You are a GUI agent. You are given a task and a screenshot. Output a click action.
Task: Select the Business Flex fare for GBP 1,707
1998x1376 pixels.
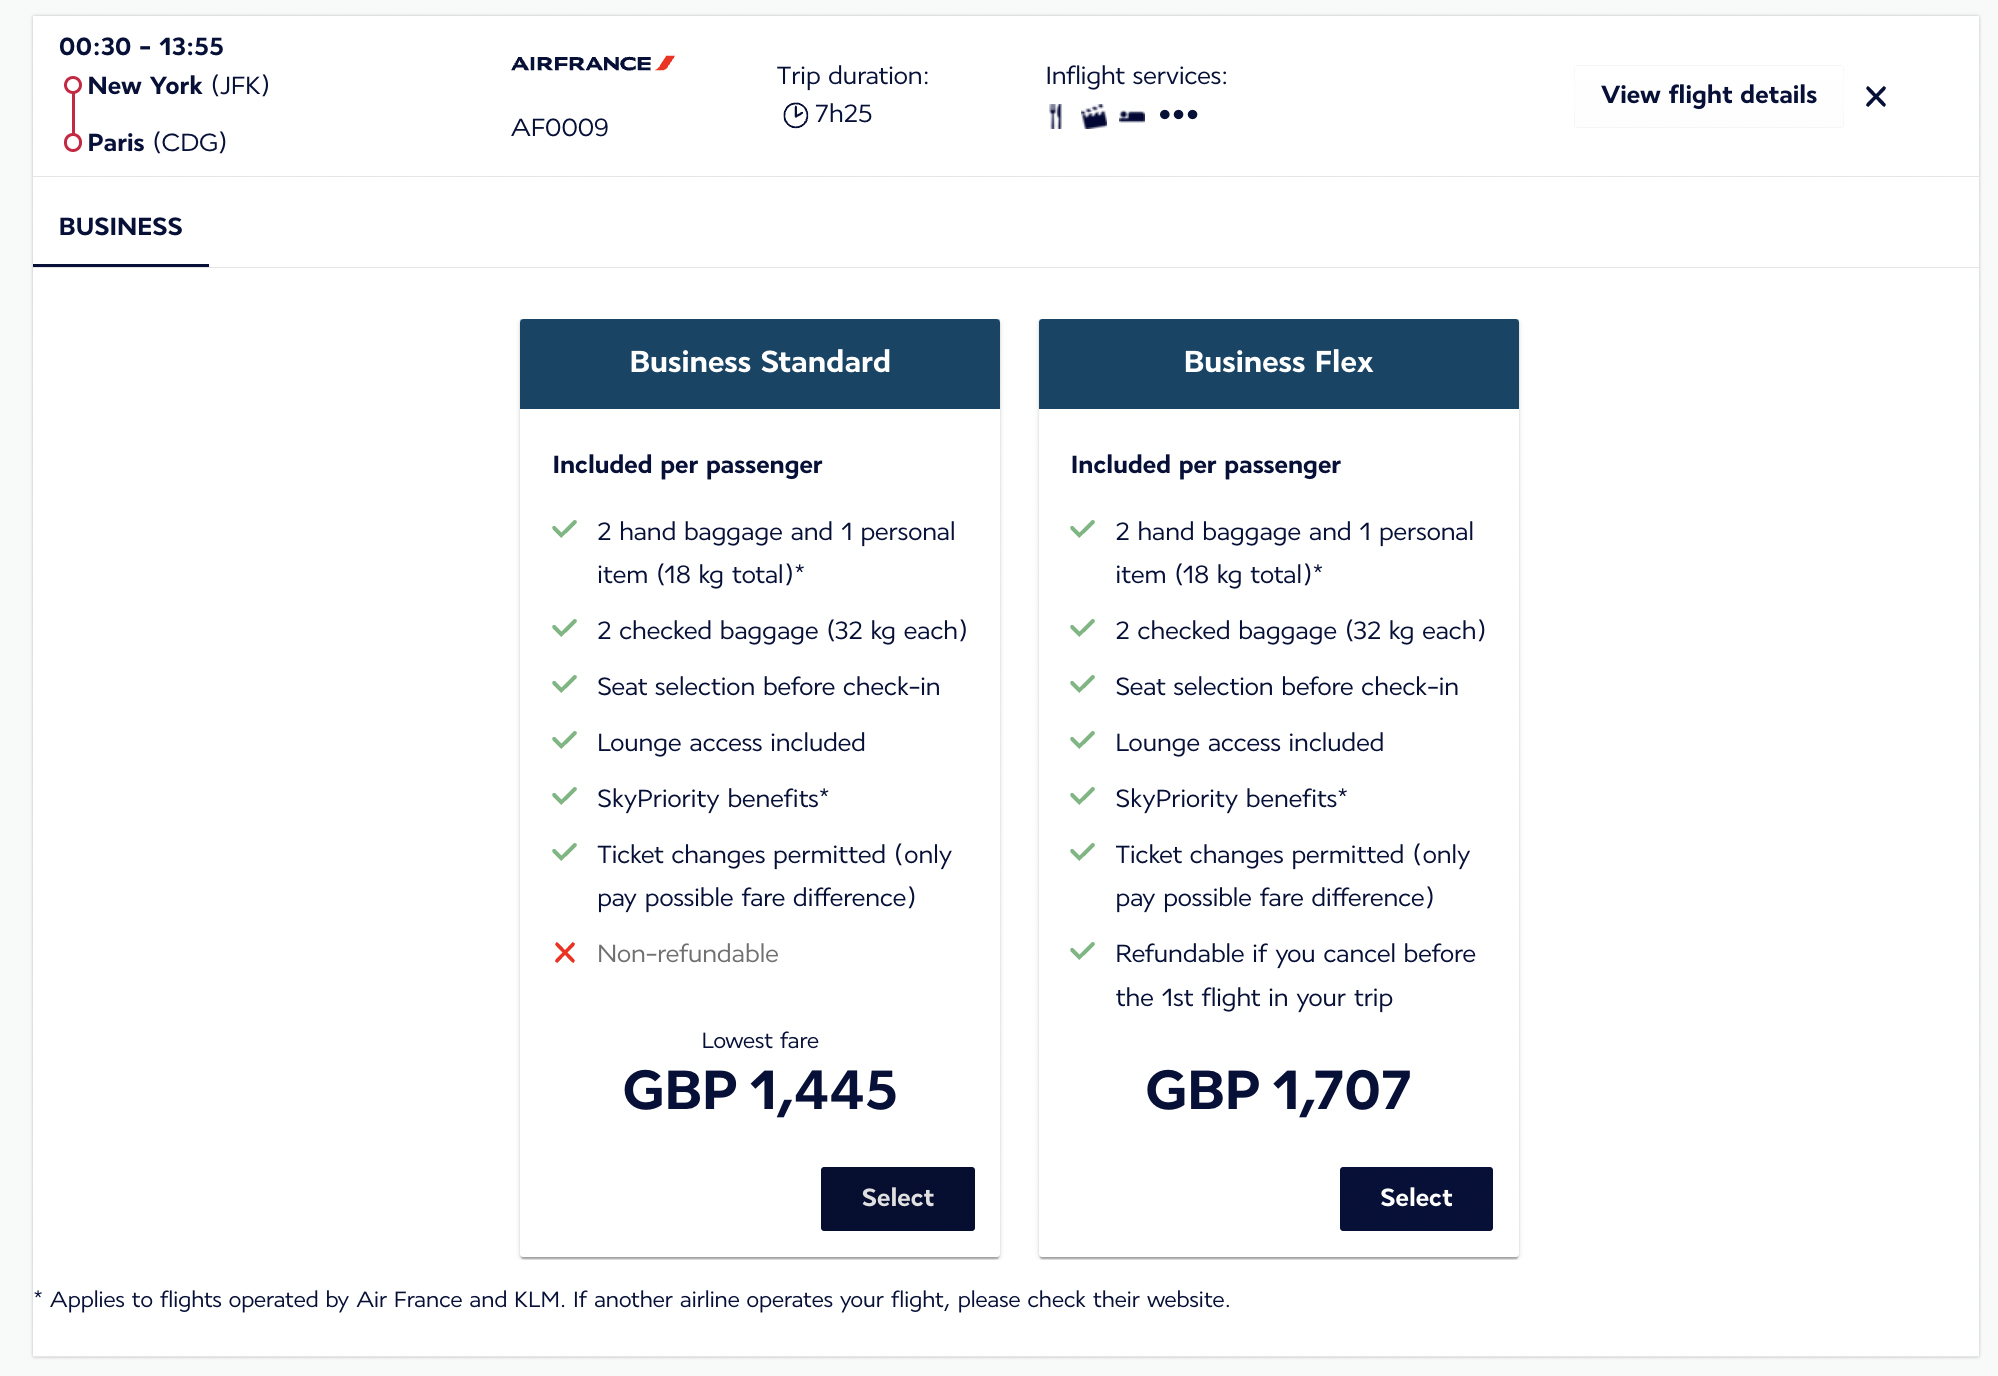point(1415,1198)
